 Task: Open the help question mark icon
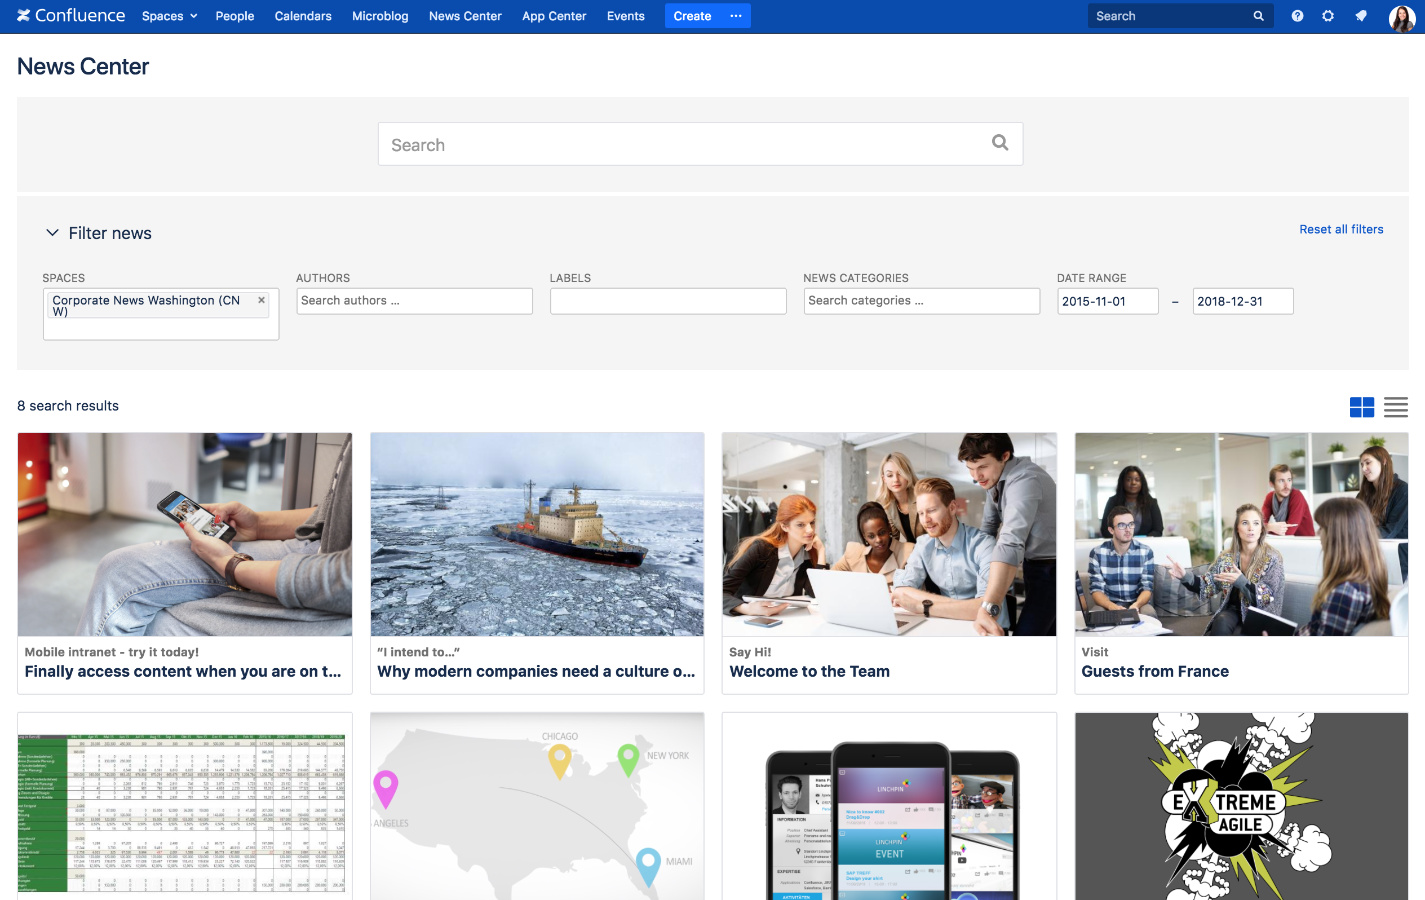(x=1297, y=16)
